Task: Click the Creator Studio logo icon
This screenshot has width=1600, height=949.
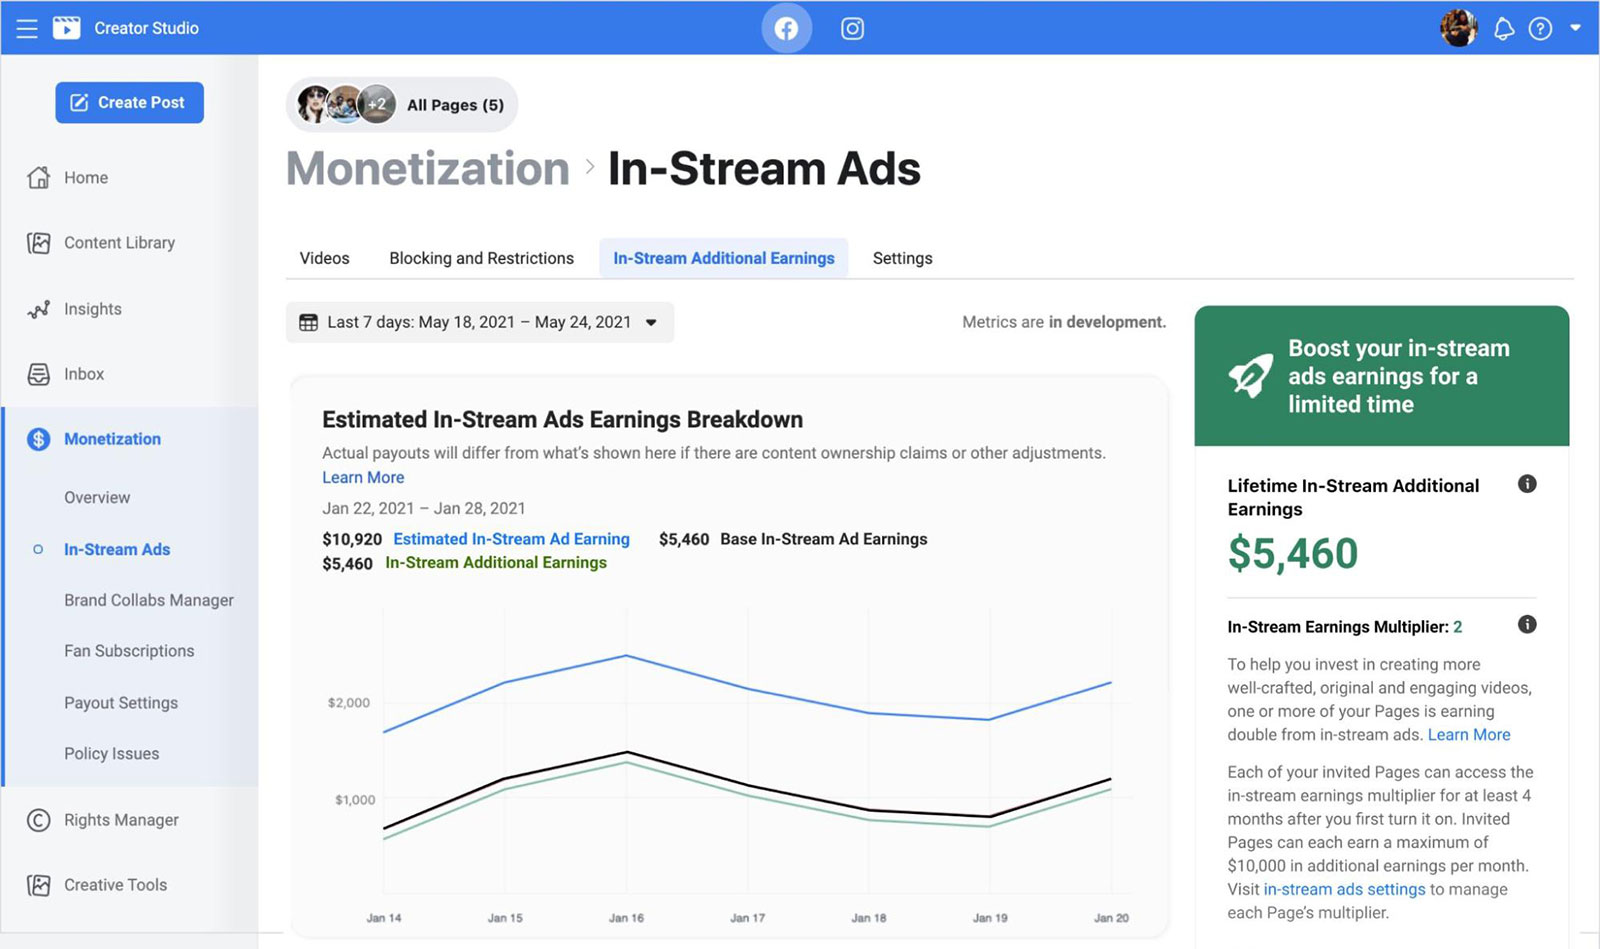Action: point(66,28)
